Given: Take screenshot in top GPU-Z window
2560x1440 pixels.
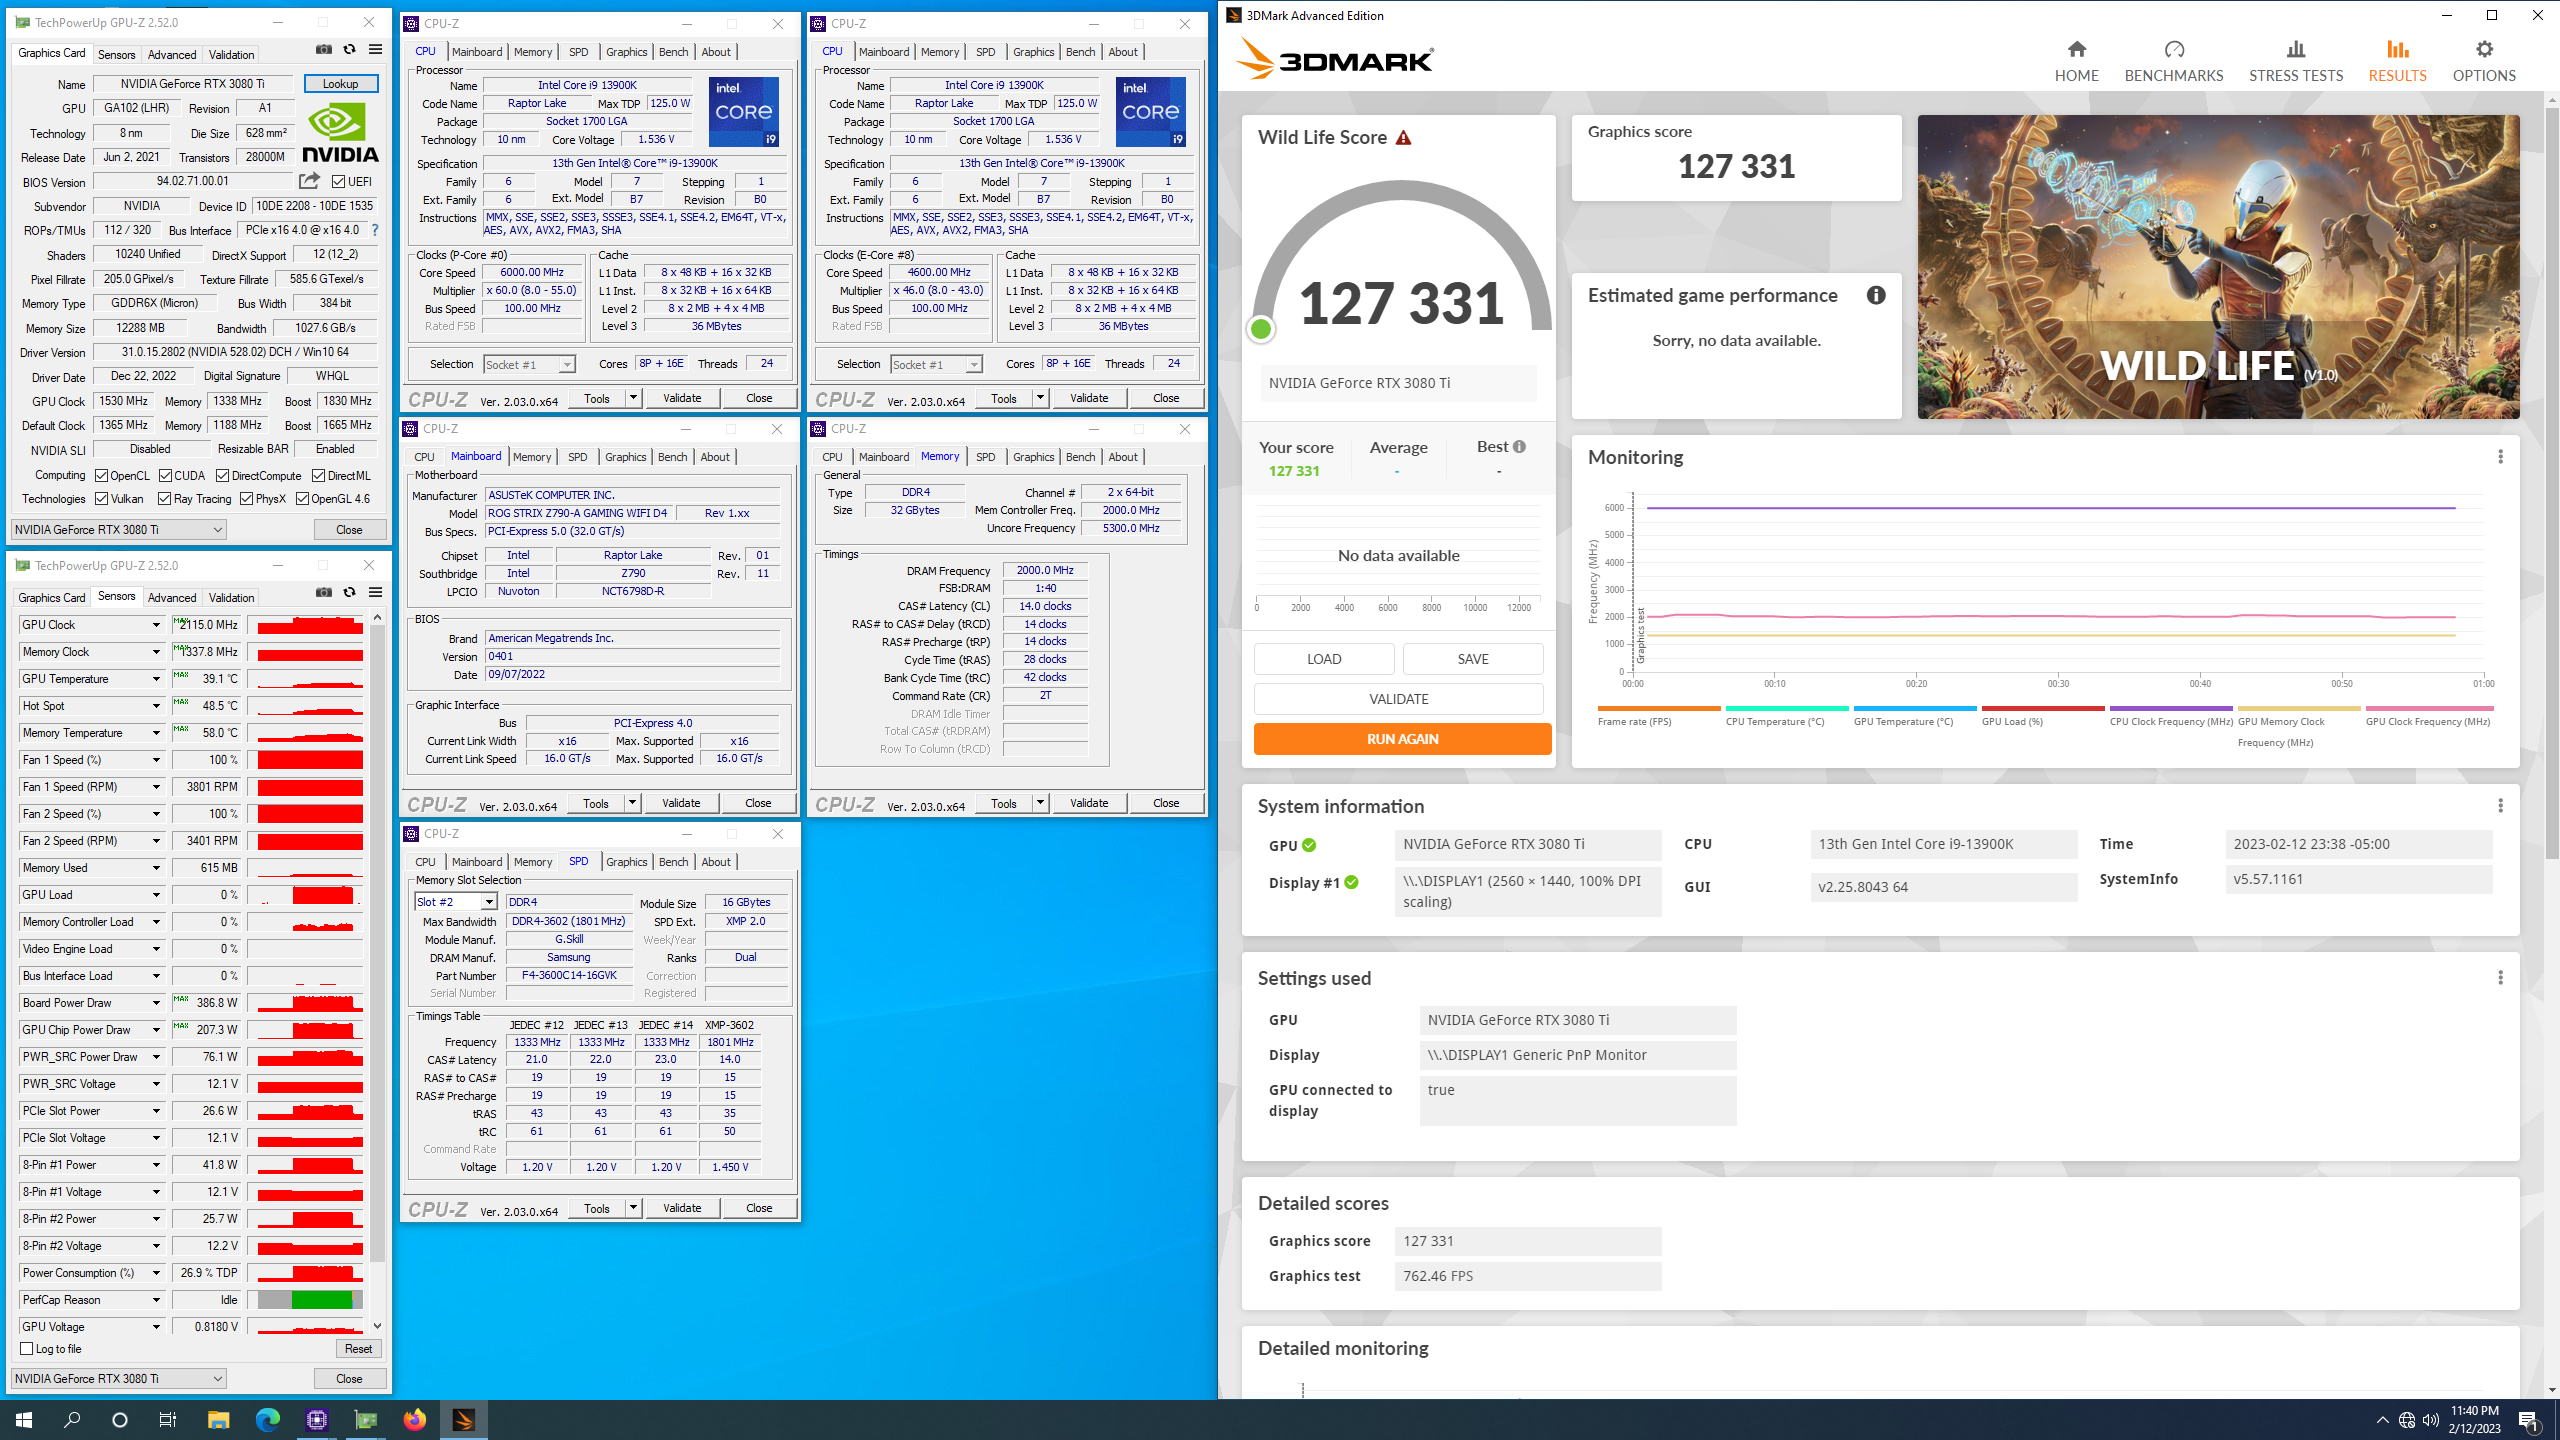Looking at the screenshot, I should tap(324, 49).
